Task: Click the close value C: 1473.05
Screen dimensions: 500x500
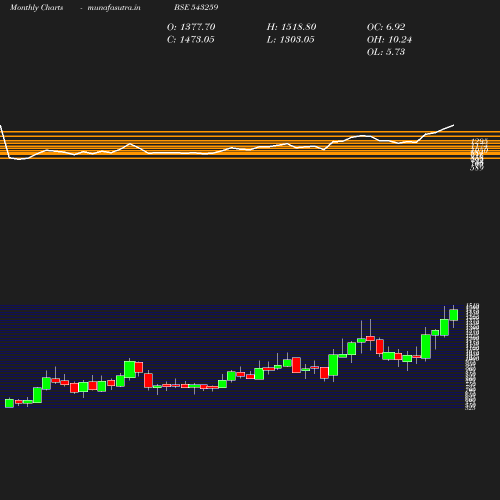Action: pyautogui.click(x=191, y=39)
